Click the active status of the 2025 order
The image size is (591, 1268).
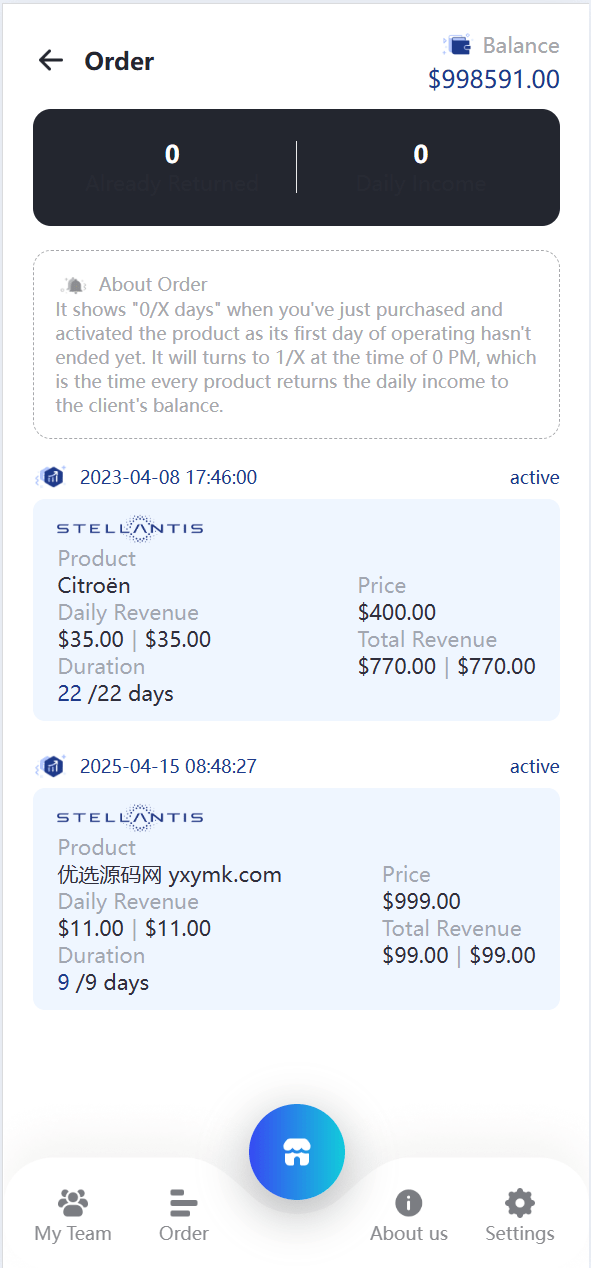pos(535,766)
